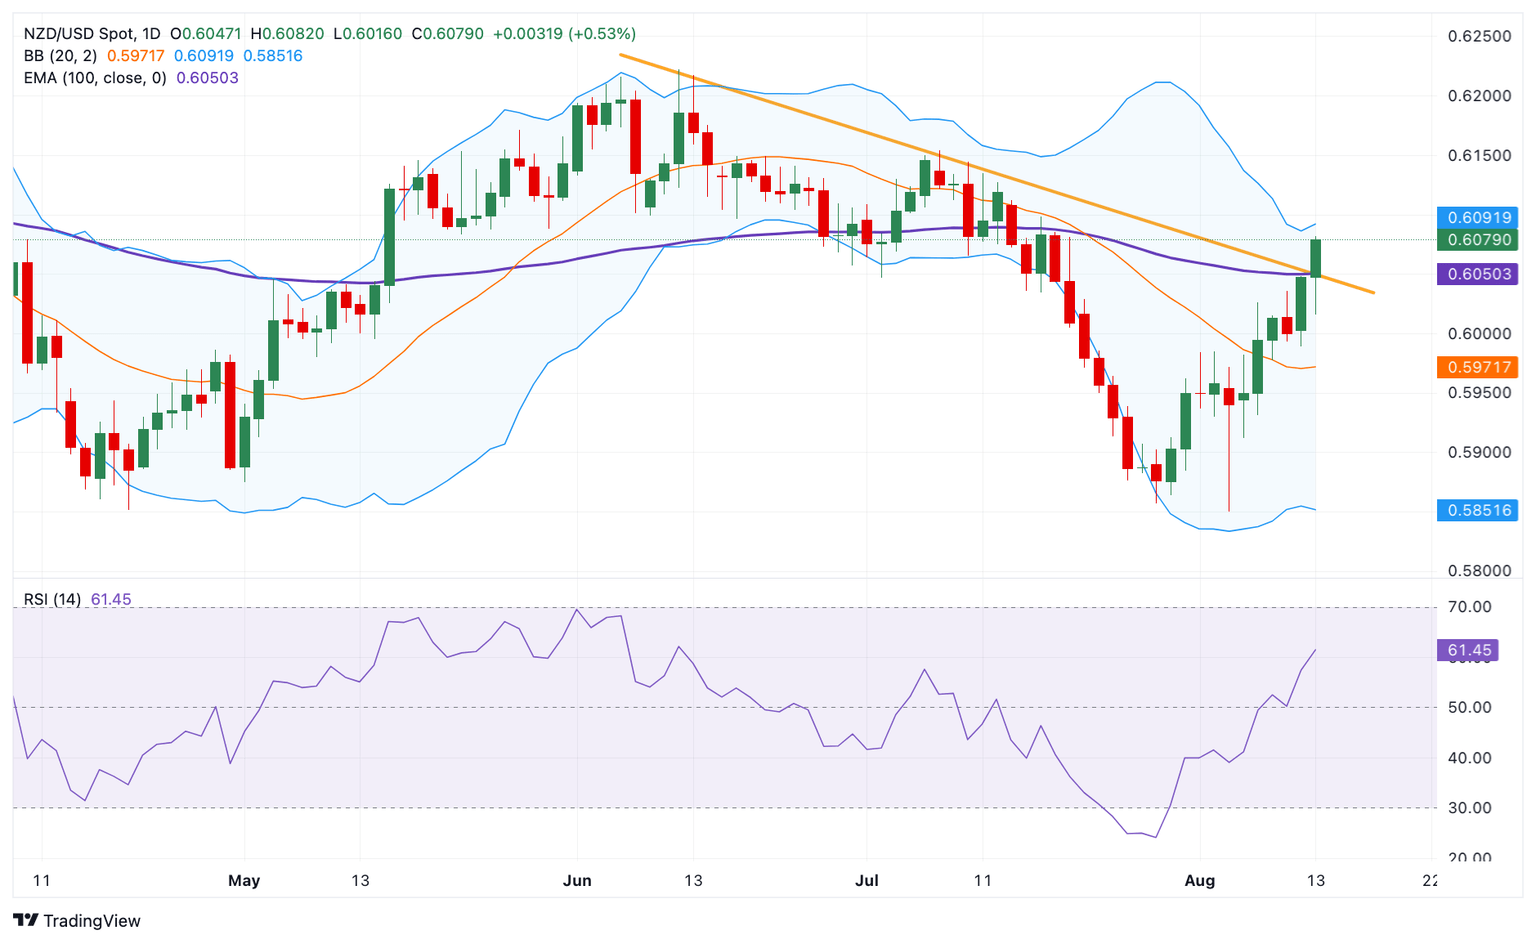Click the blue 0.60919 upper band tag
Image resolution: width=1536 pixels, height=943 pixels.
pyautogui.click(x=1477, y=217)
